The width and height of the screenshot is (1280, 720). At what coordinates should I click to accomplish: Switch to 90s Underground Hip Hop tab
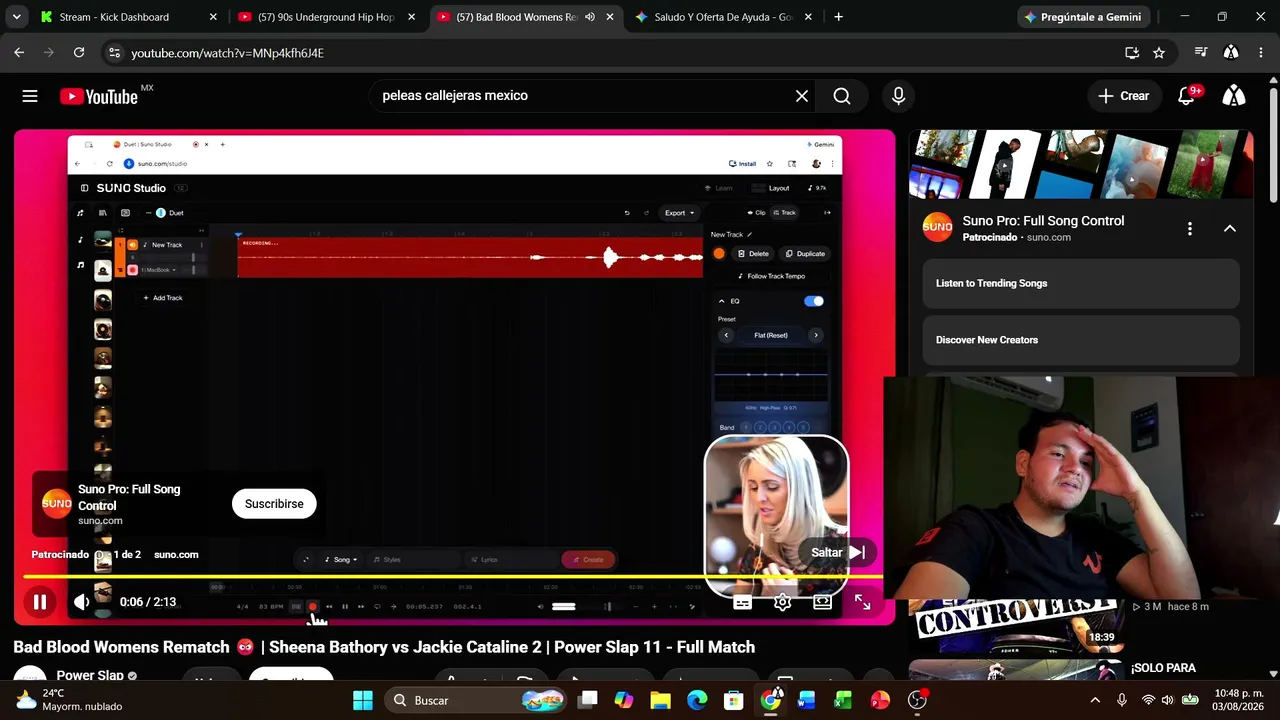[x=325, y=17]
